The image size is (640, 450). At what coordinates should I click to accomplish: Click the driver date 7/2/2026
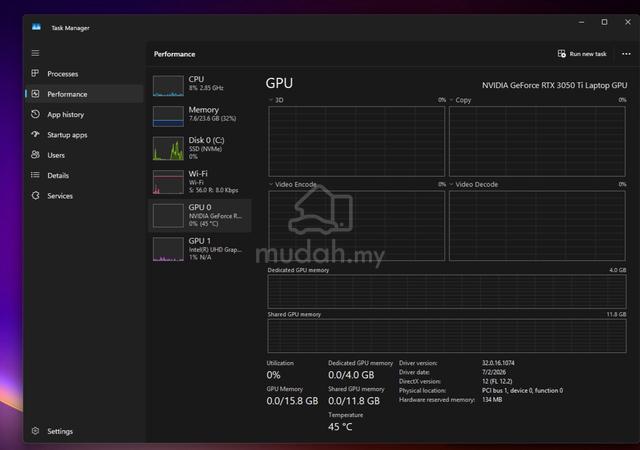click(x=494, y=372)
